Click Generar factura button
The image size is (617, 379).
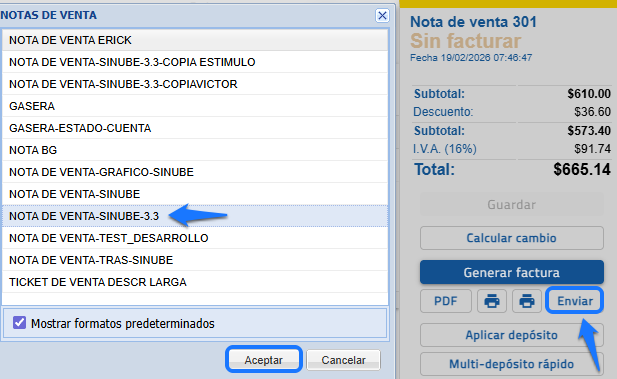pos(512,272)
